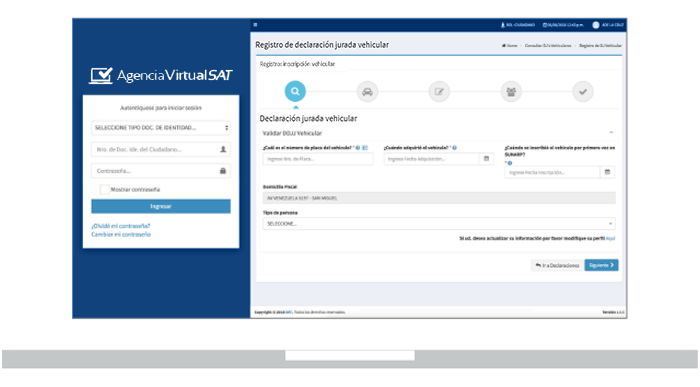The height and width of the screenshot is (387, 700).
Task: Open the Seleccione tipo doc. de identidad dropdown
Action: [x=161, y=128]
